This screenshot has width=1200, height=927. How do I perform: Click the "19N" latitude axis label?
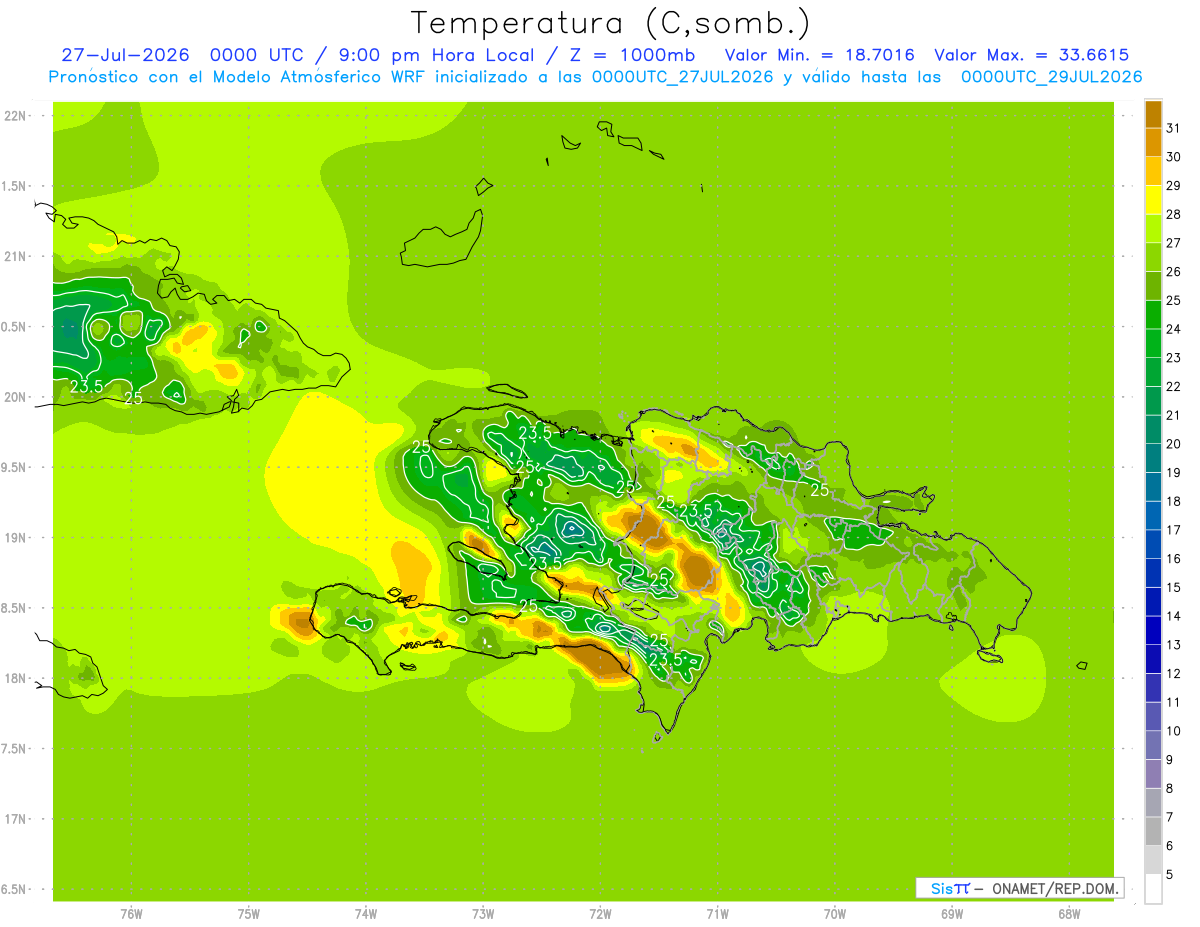14,537
